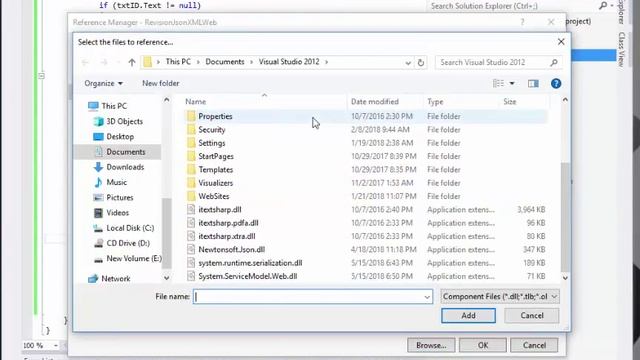Click OK in Reference Manager
The image size is (640, 360).
pos(483,345)
